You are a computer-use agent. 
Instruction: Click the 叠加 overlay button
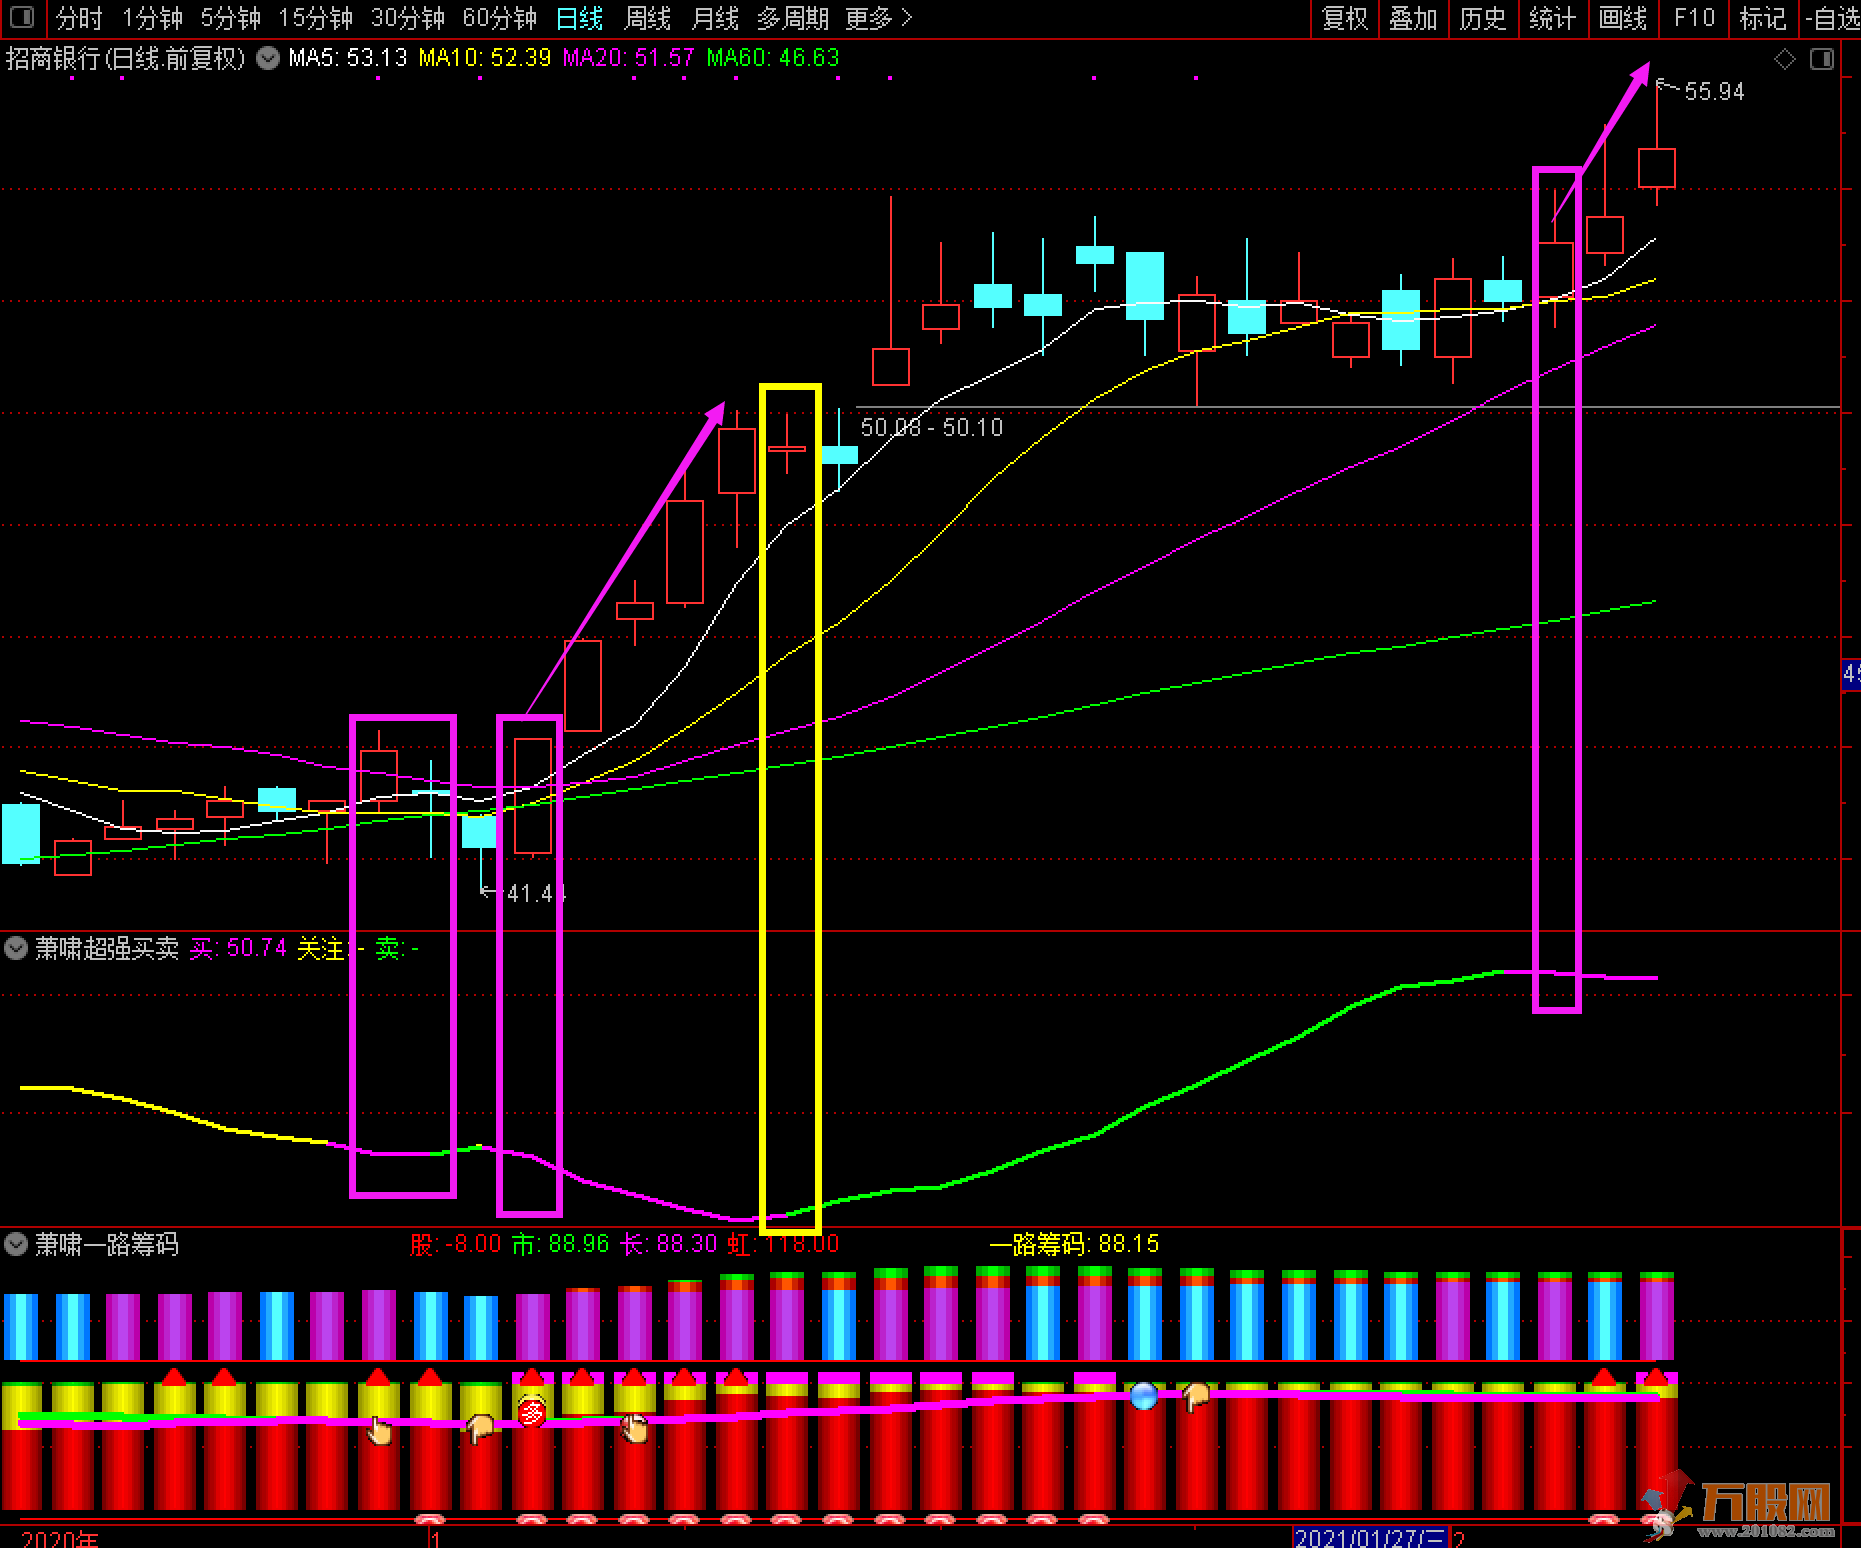click(1413, 18)
